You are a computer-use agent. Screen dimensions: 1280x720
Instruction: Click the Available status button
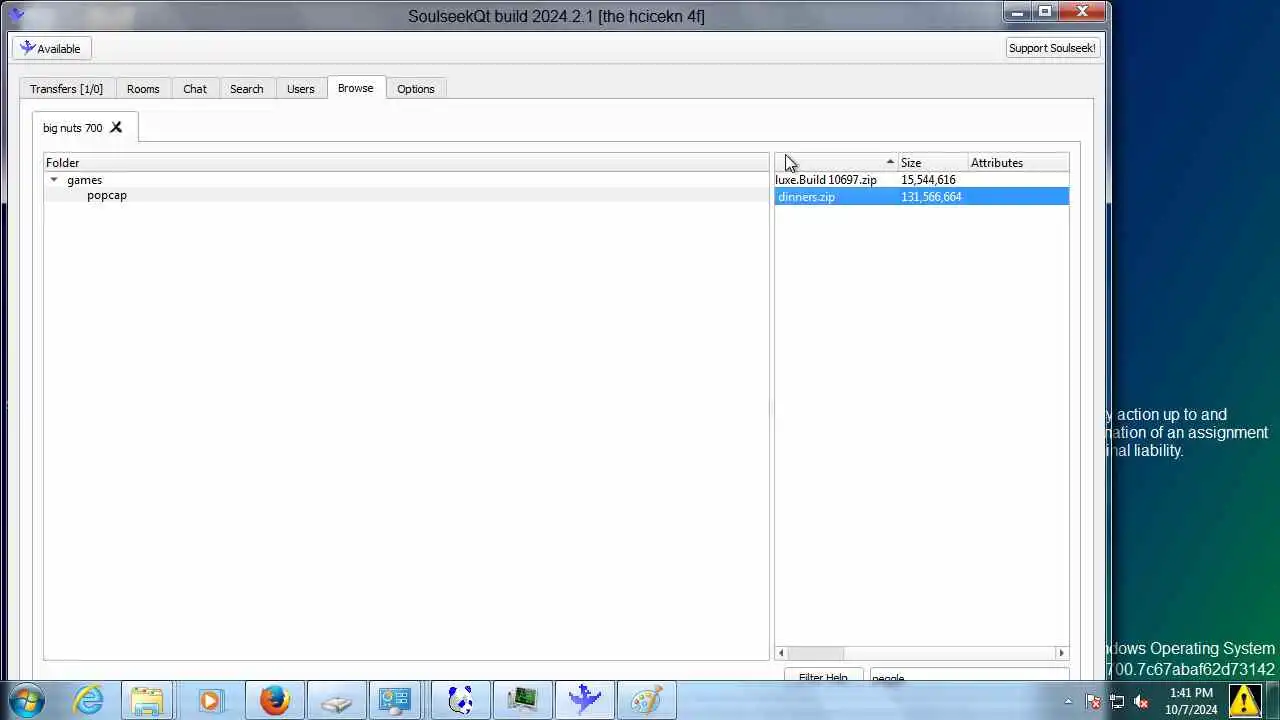[x=52, y=48]
